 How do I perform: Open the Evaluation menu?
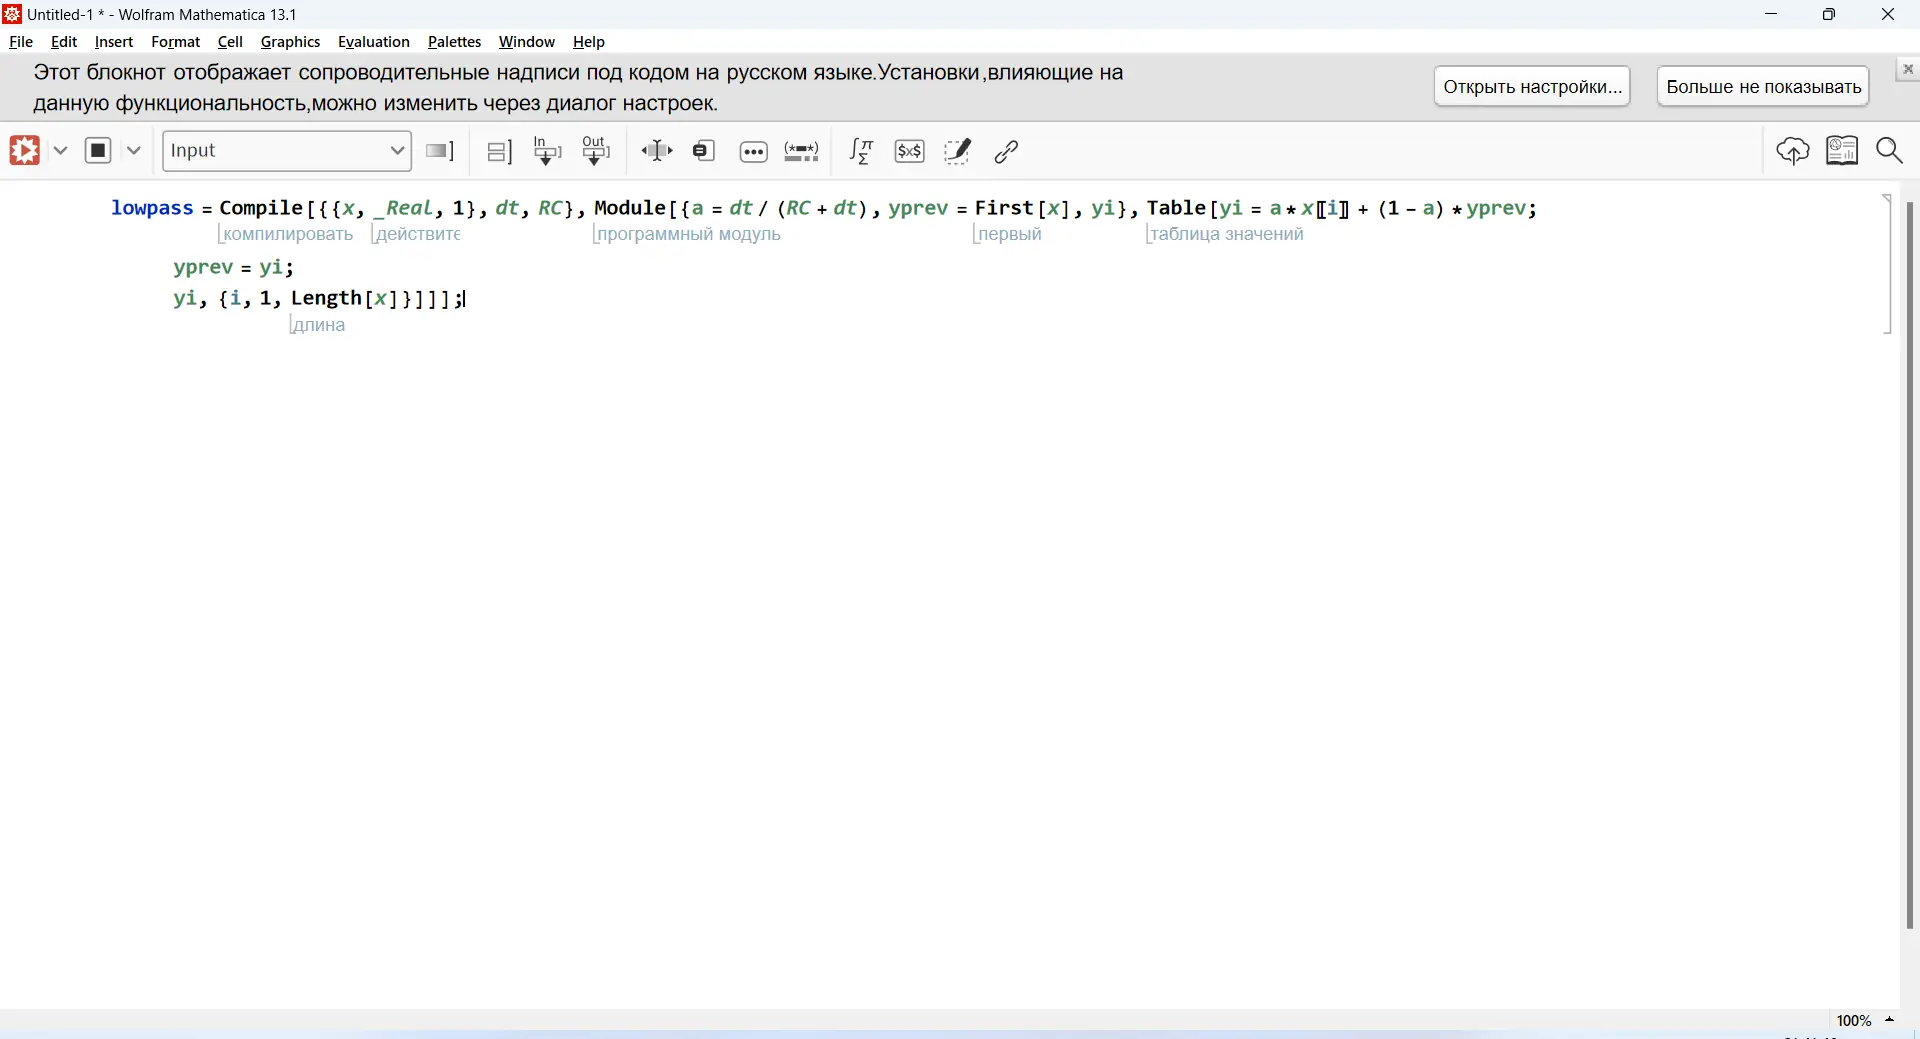point(374,42)
